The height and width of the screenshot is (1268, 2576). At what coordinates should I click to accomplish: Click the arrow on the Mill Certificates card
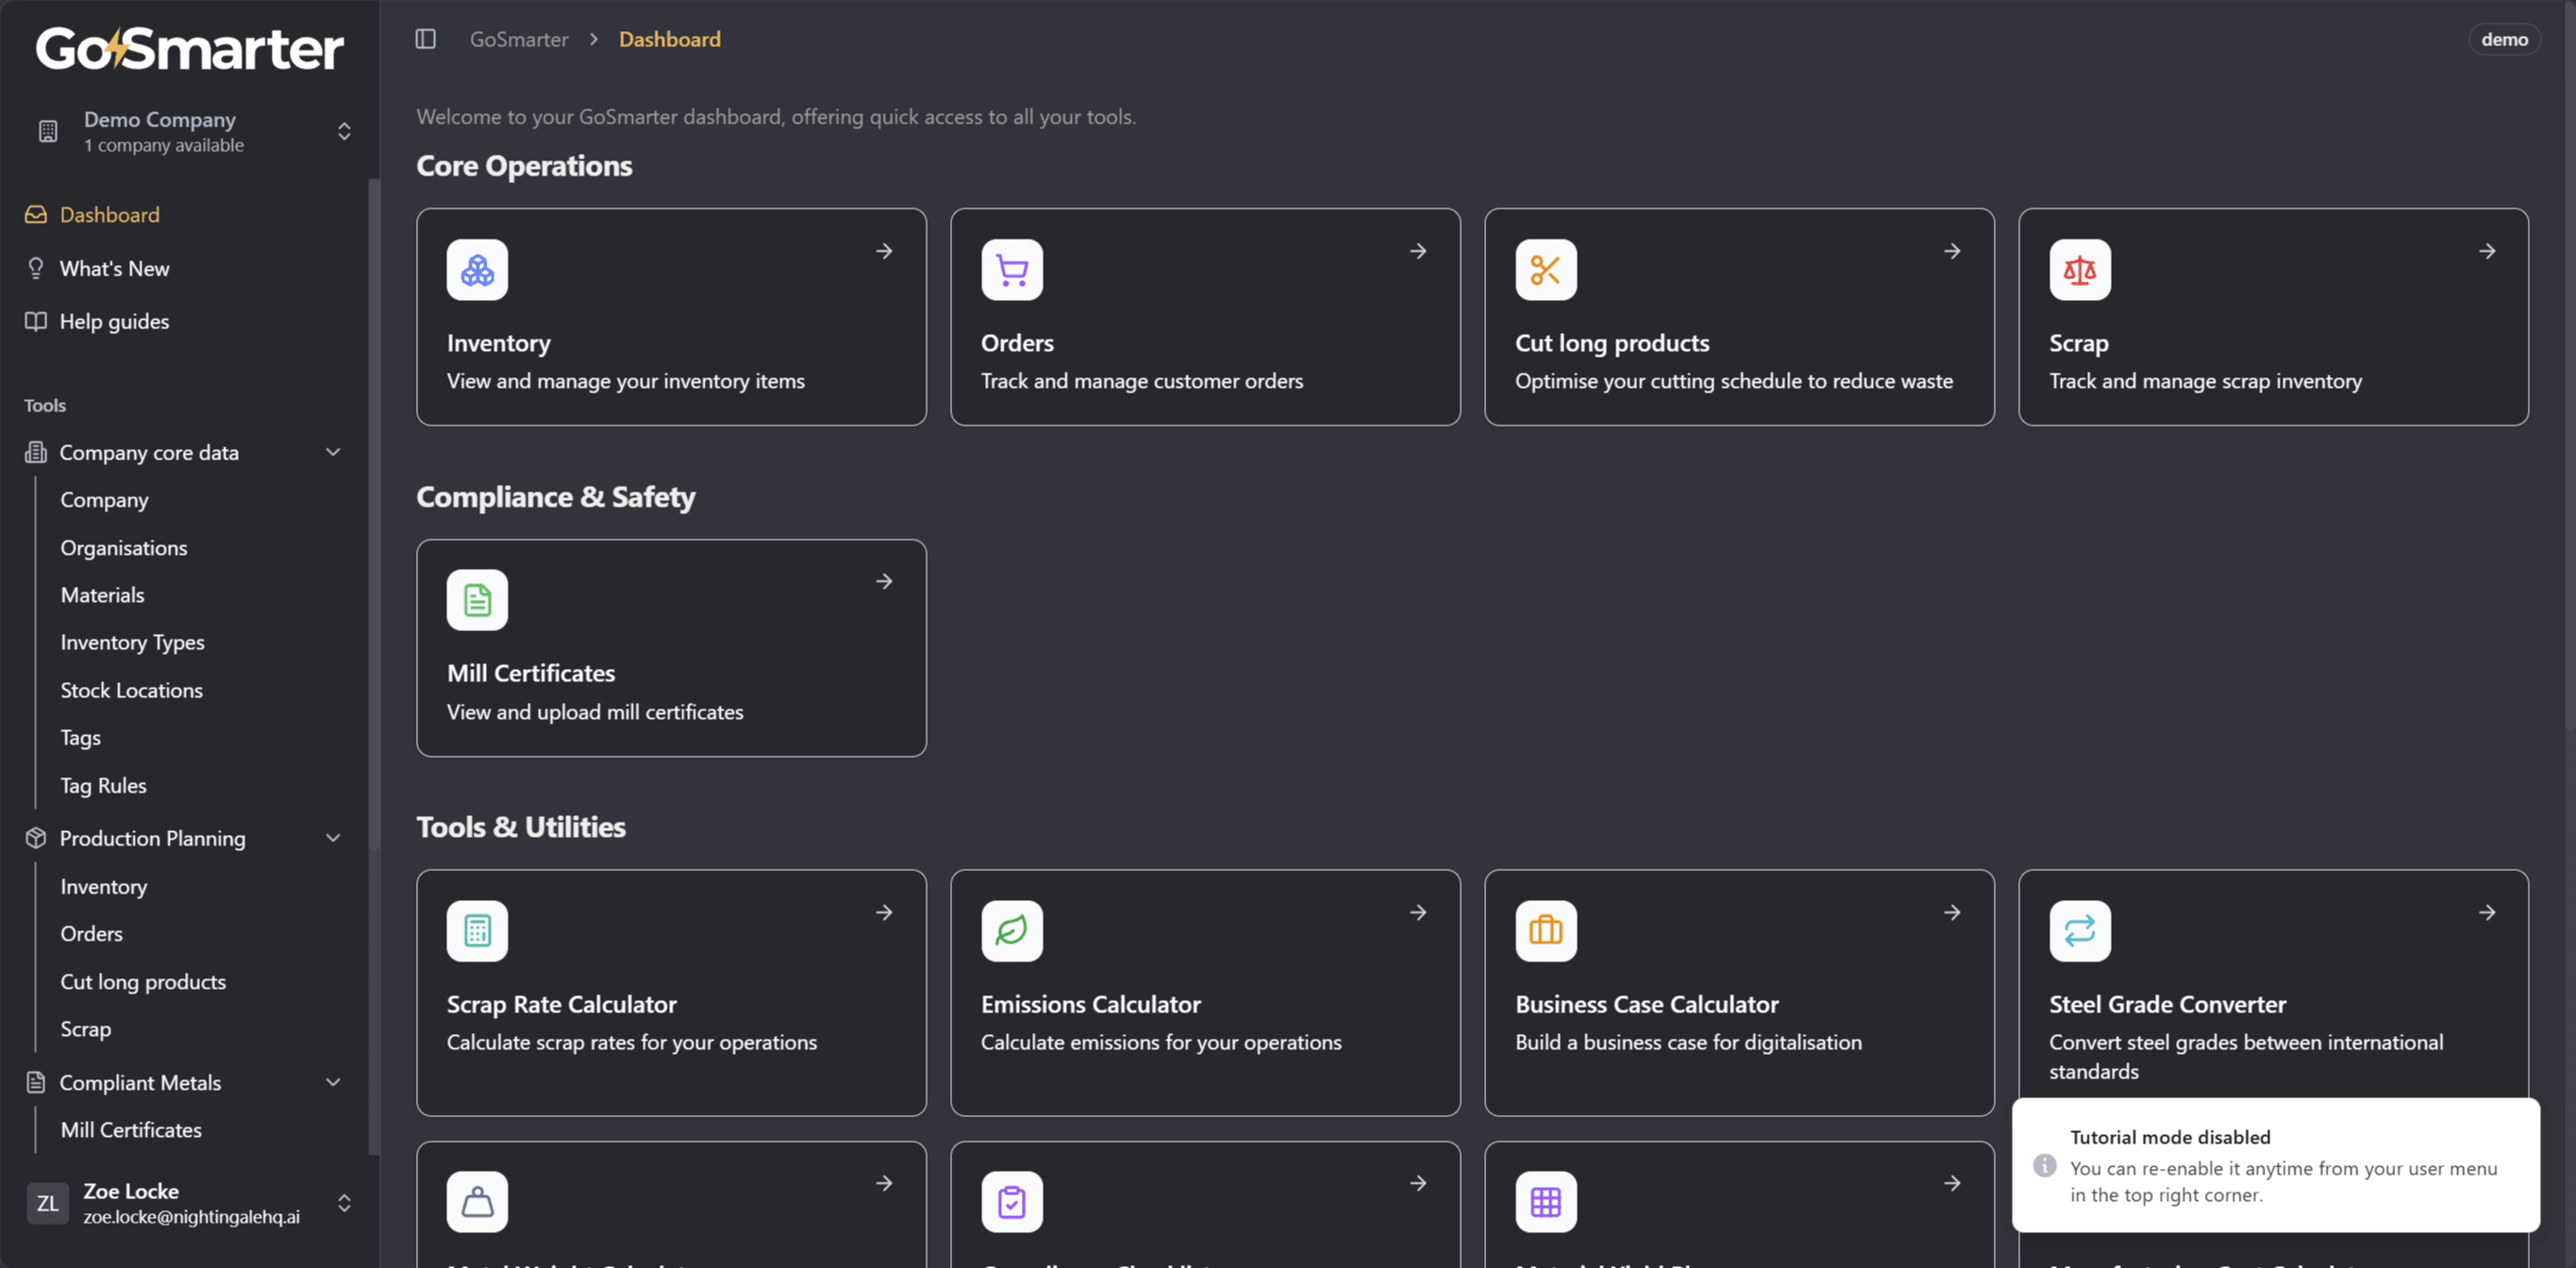(884, 581)
